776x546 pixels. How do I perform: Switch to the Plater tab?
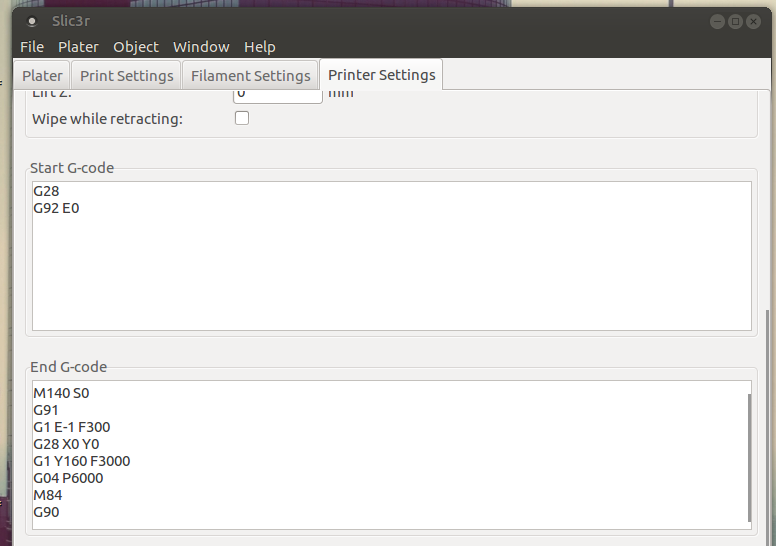click(x=42, y=76)
